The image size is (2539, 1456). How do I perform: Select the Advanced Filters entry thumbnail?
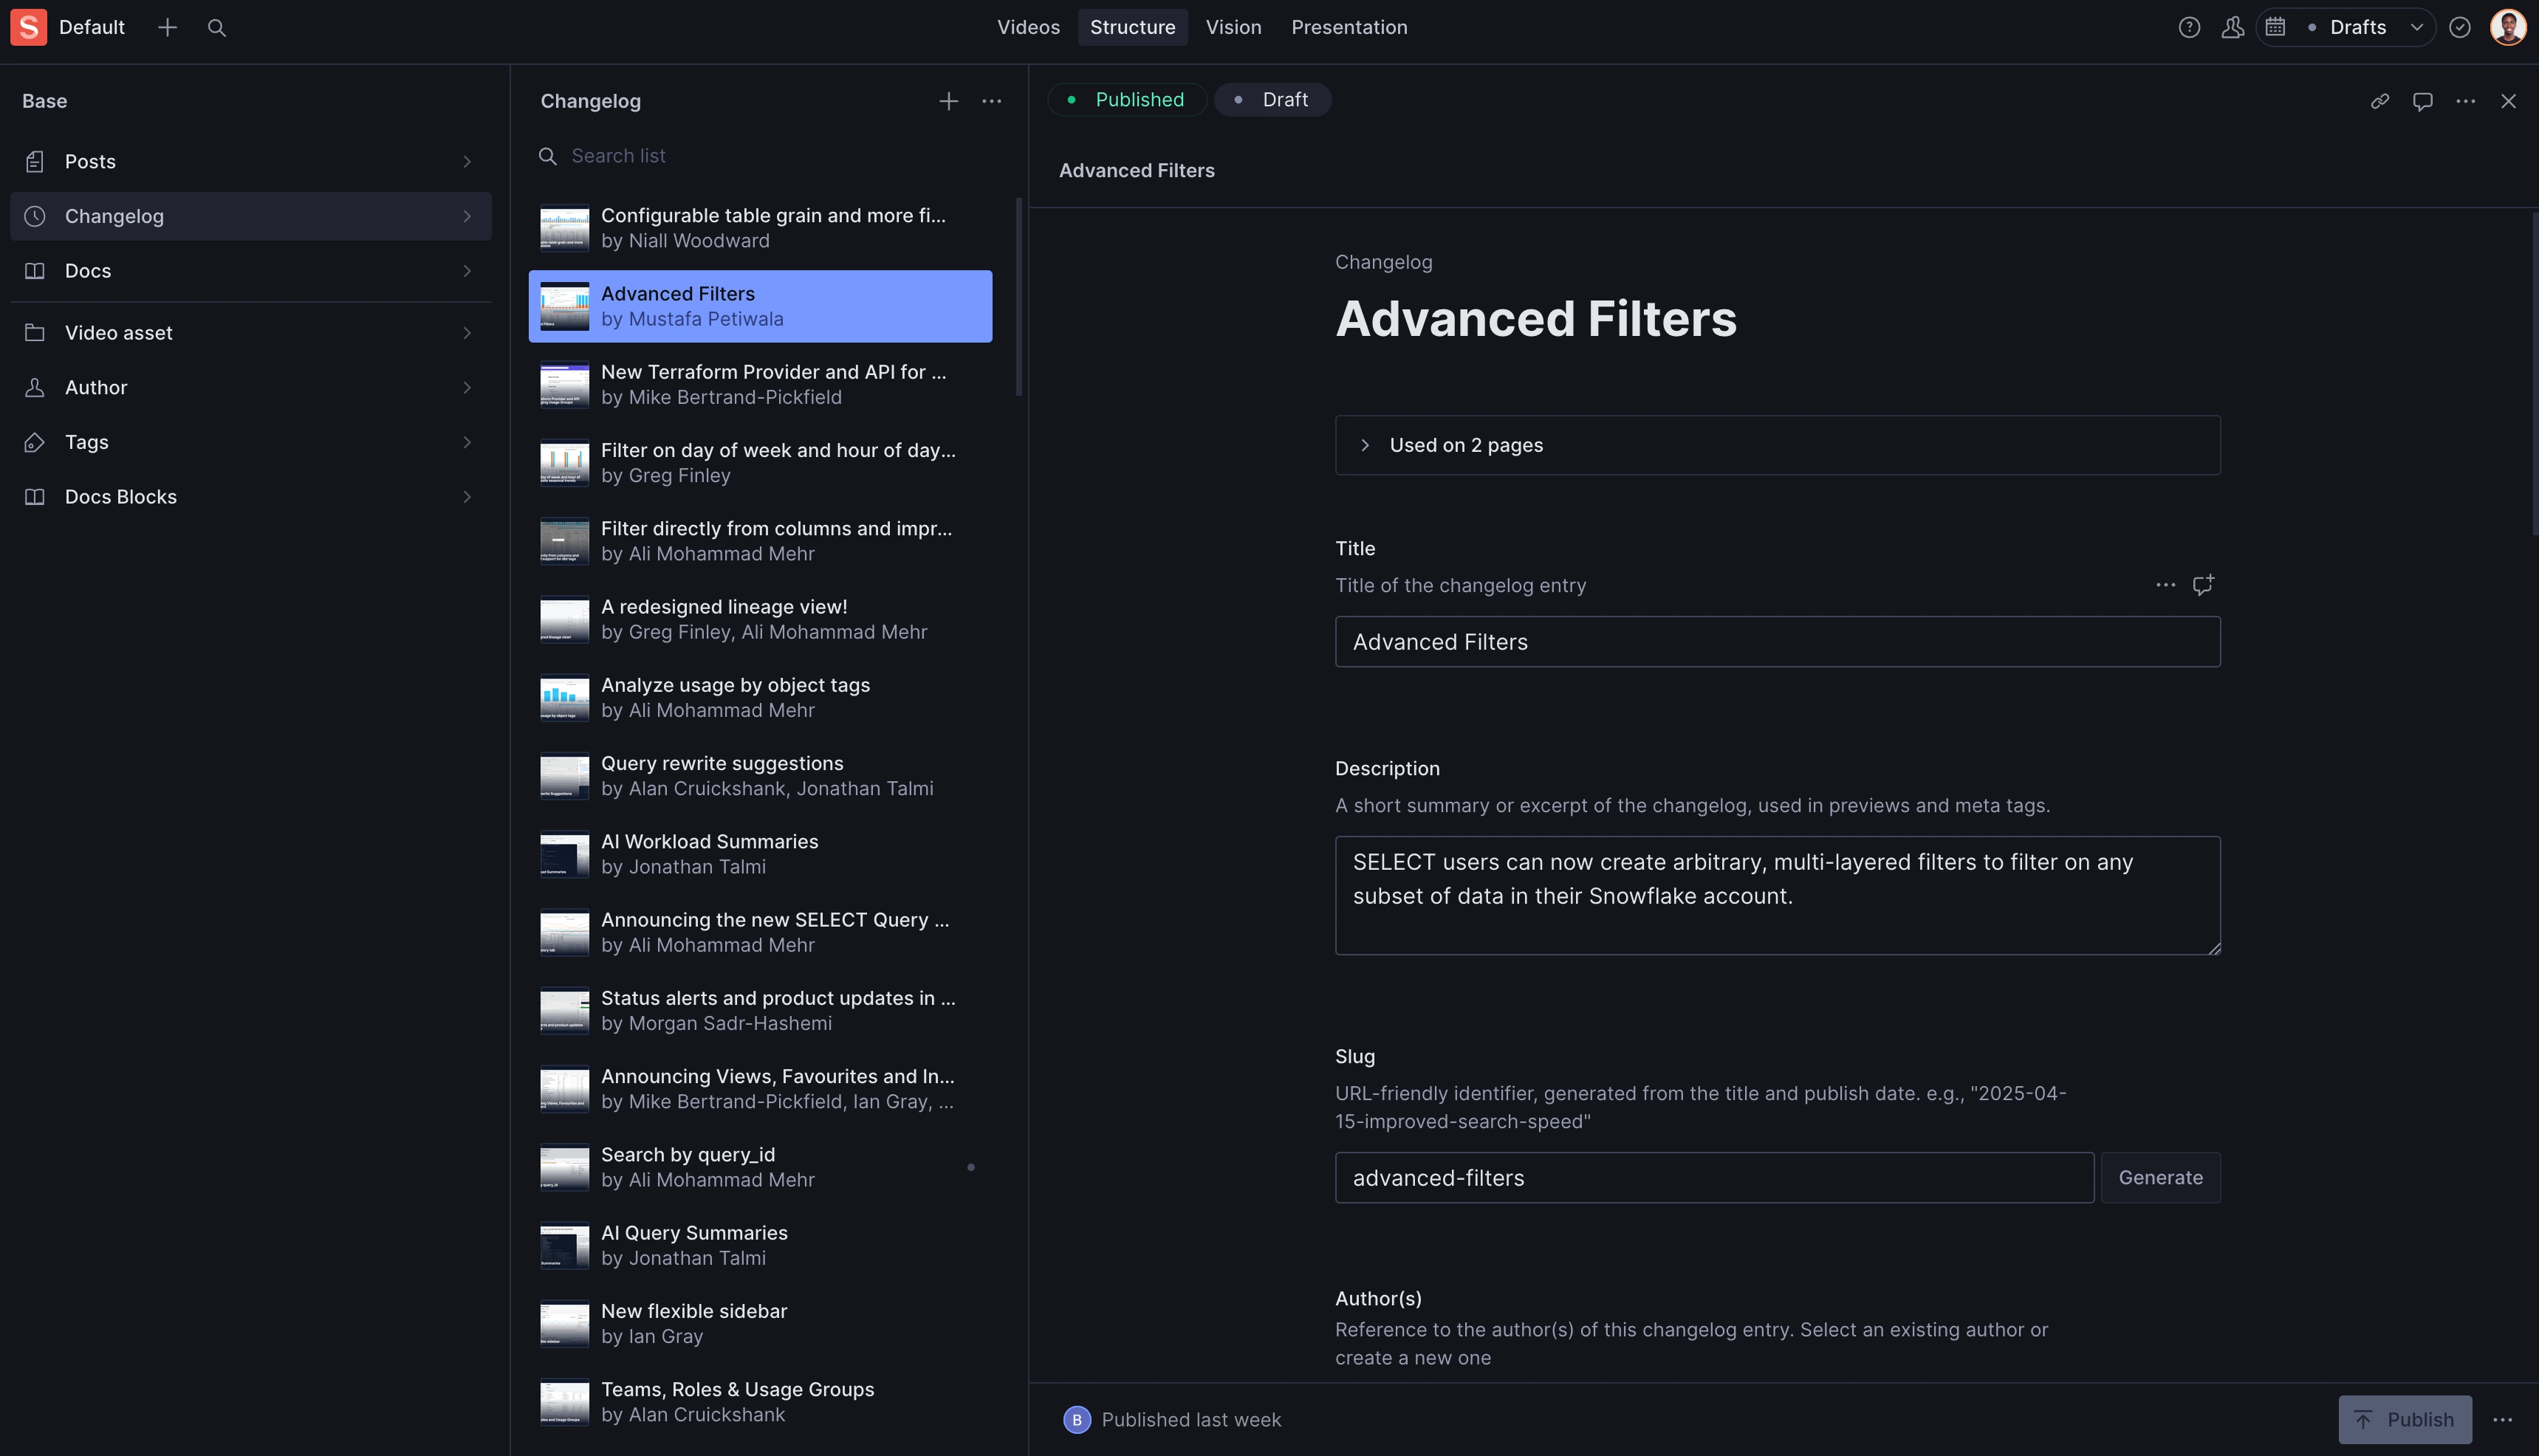pyautogui.click(x=564, y=306)
